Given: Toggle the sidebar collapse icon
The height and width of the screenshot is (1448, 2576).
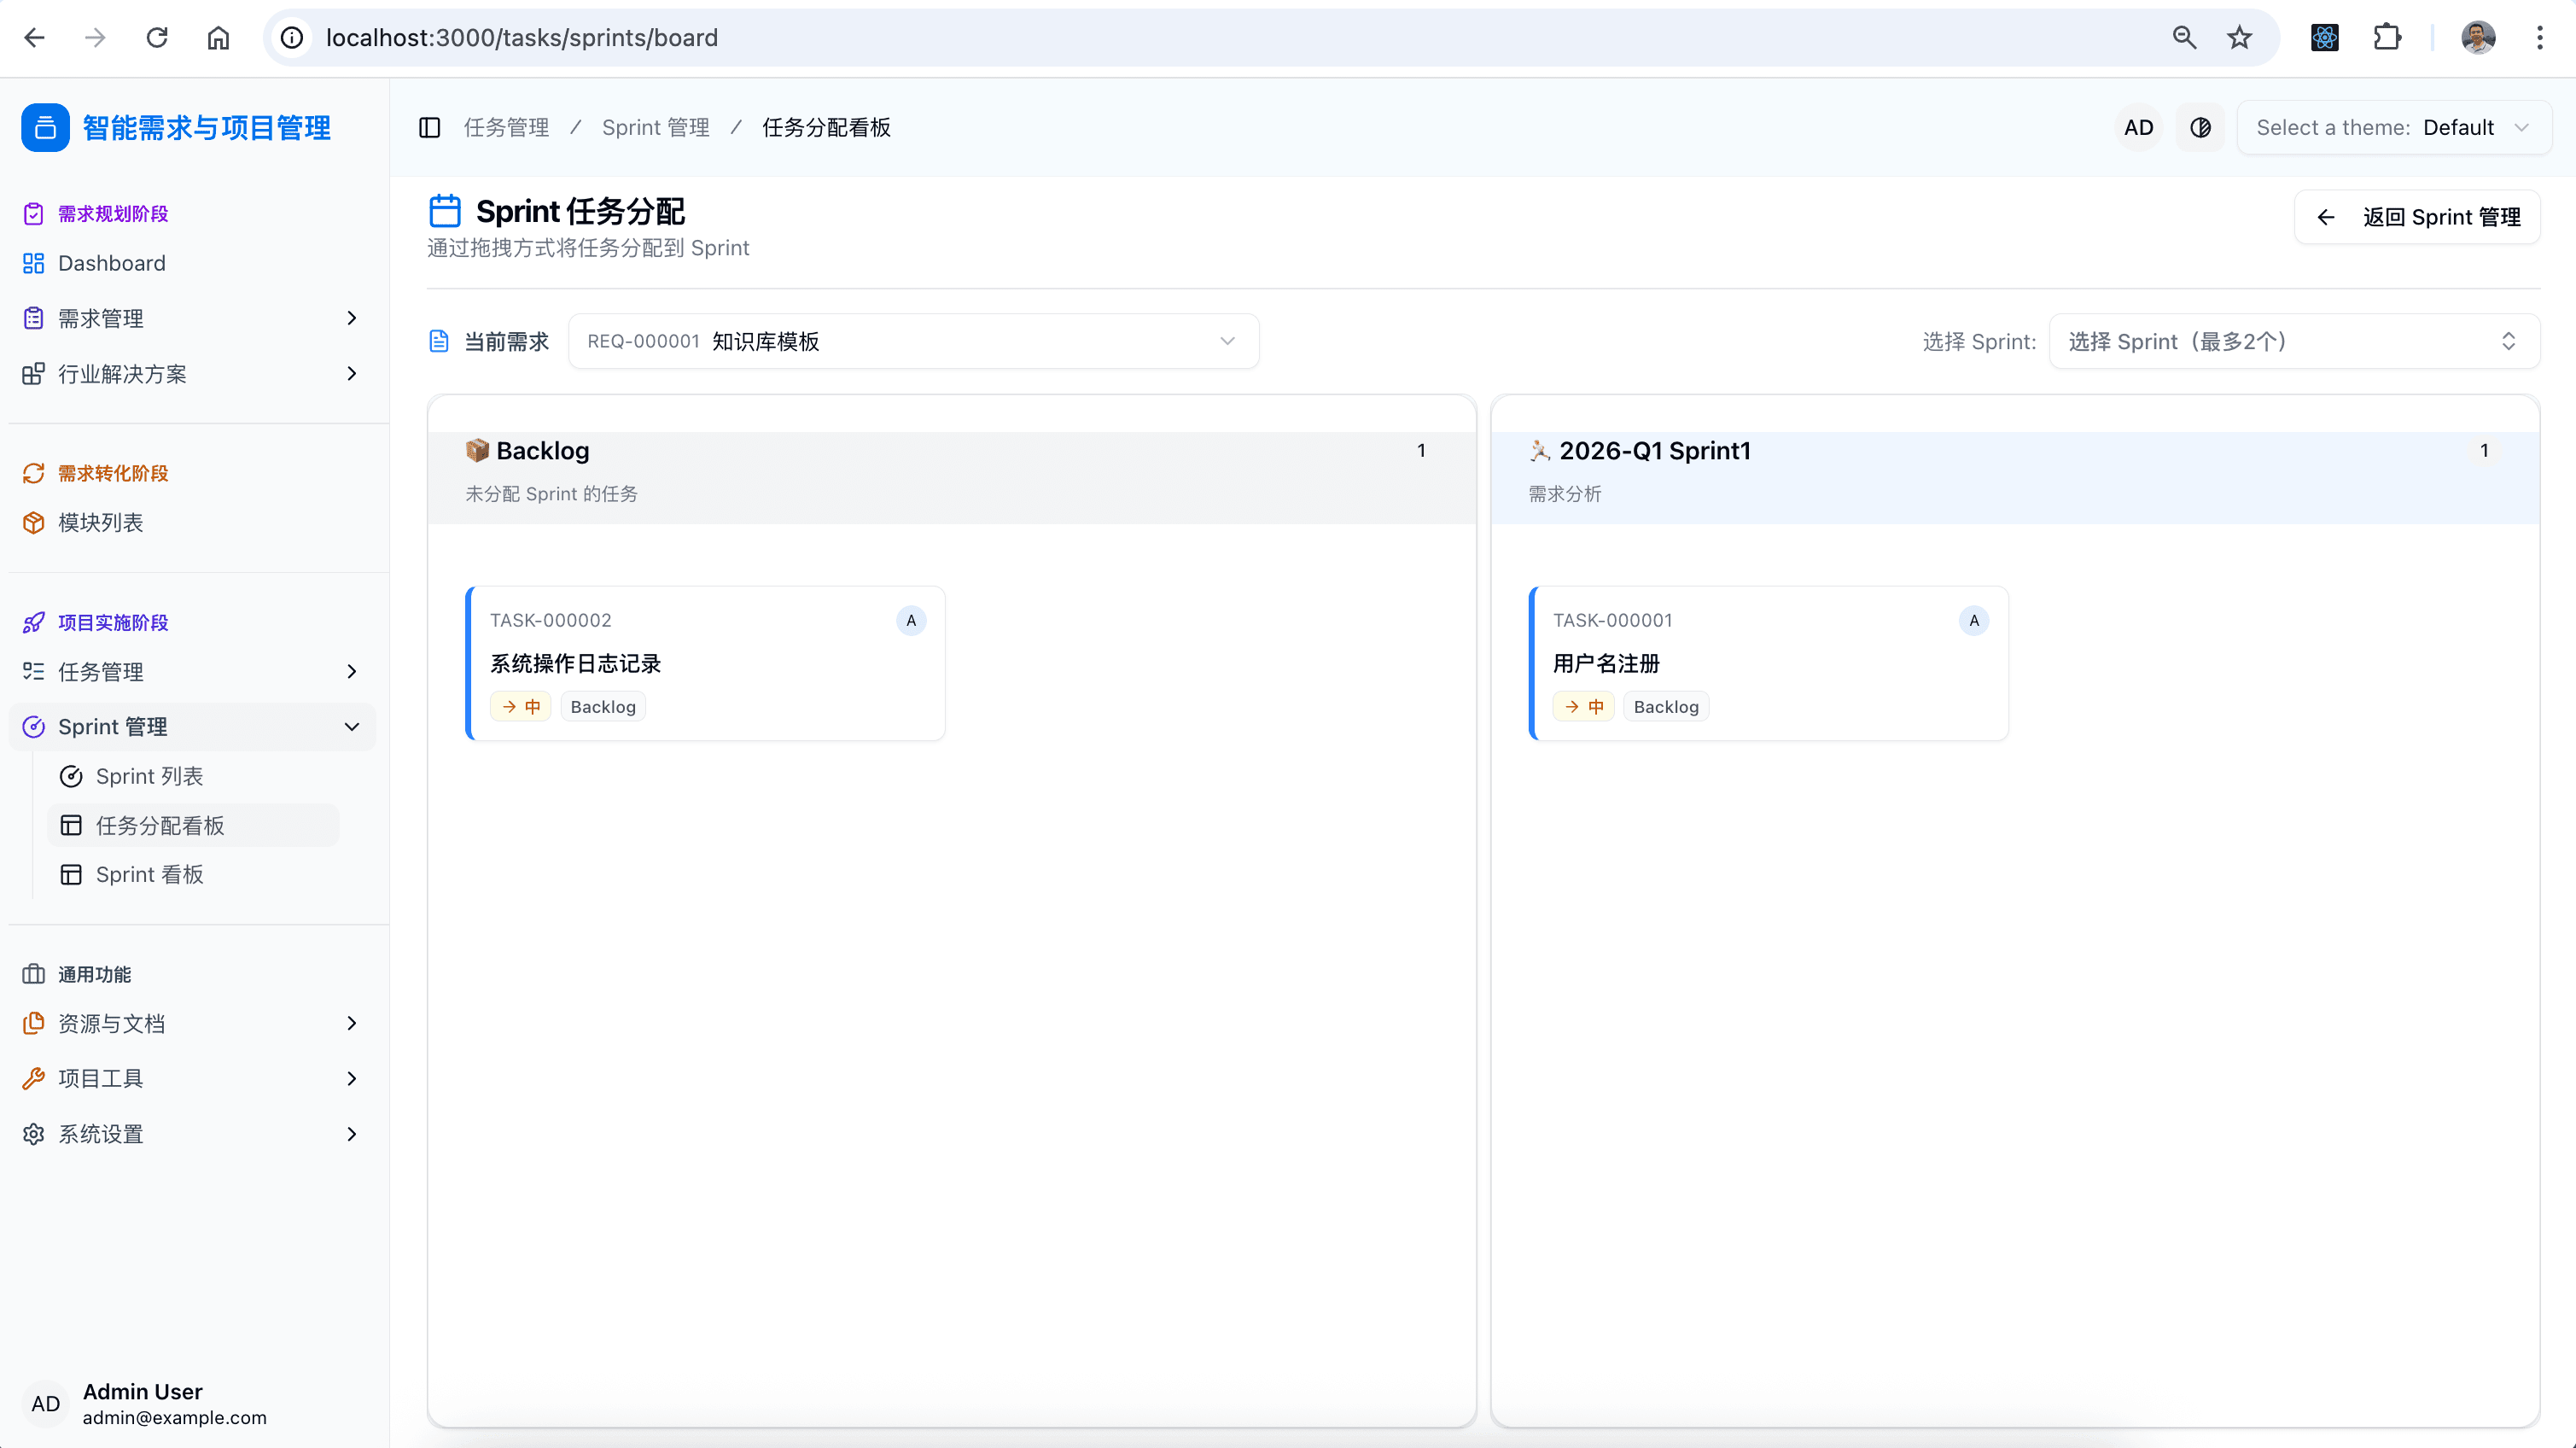Looking at the screenshot, I should pyautogui.click(x=430, y=127).
